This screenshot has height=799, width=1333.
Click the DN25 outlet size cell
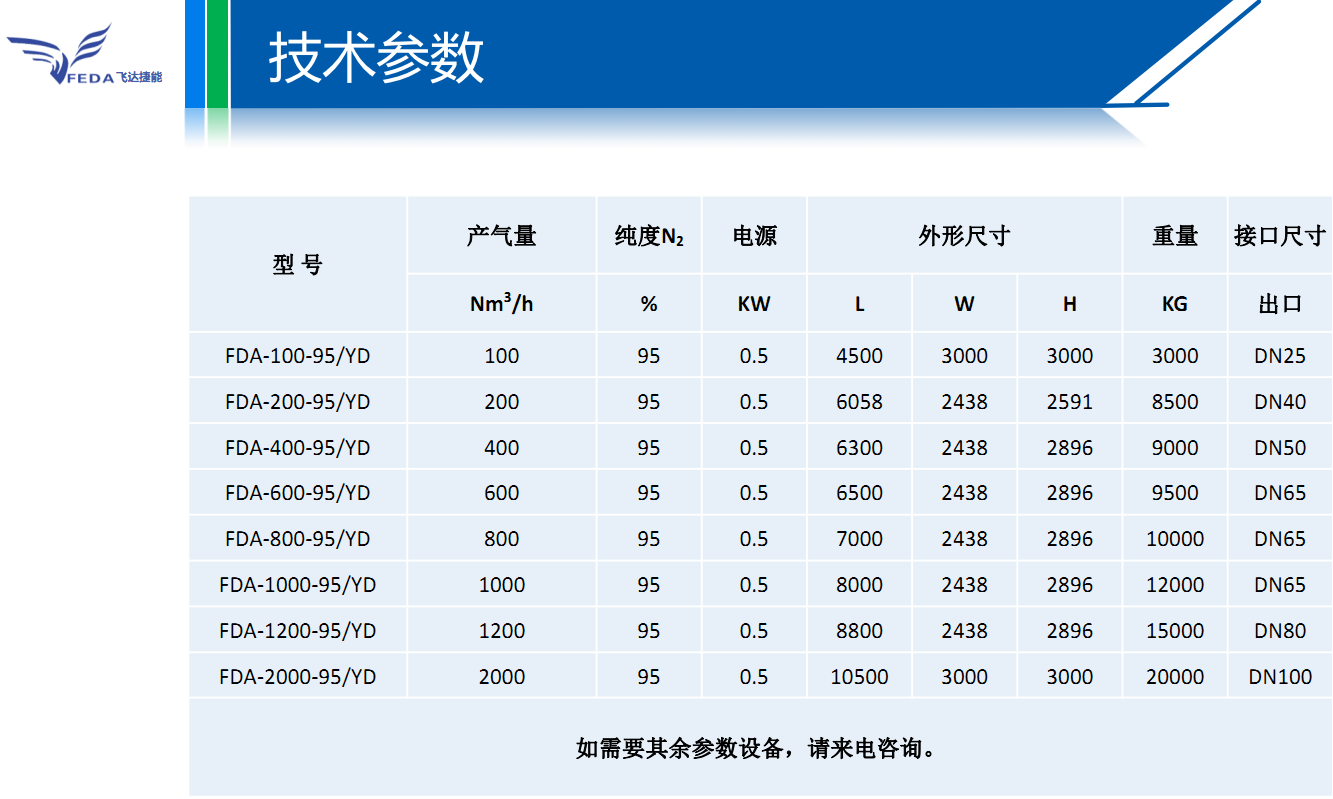(1280, 356)
